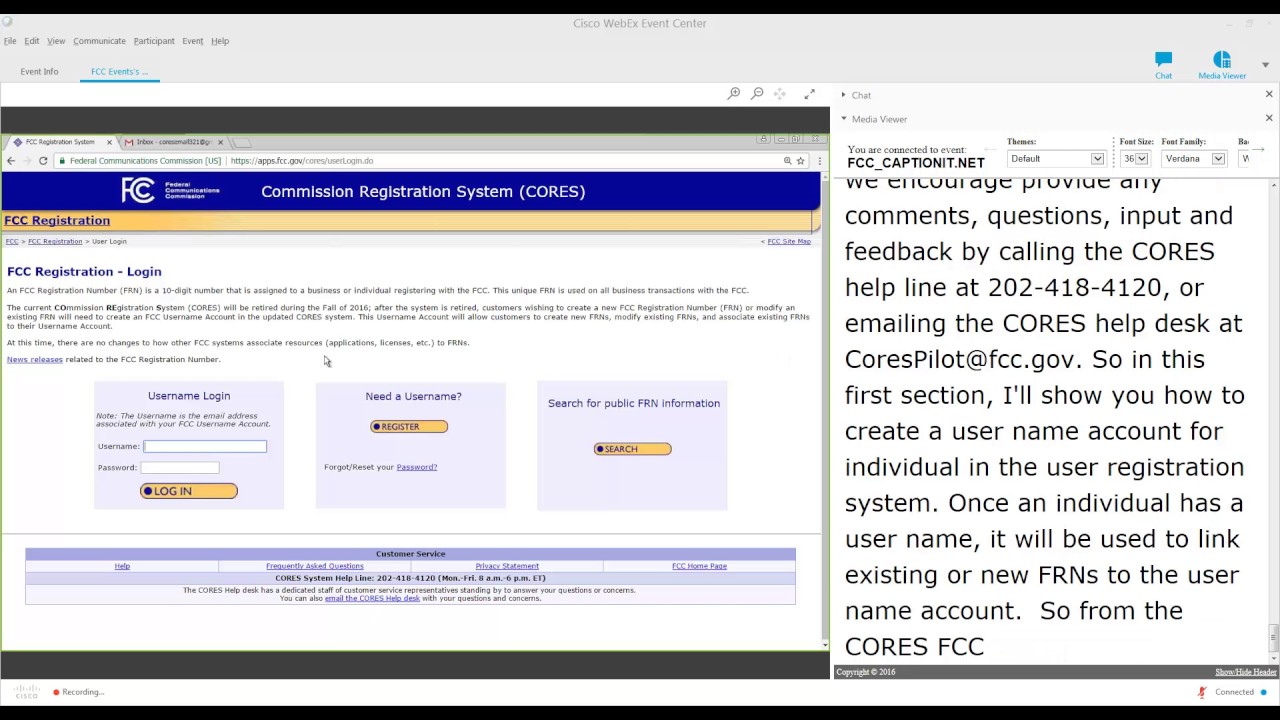Open the FCC Home Page link

(x=699, y=566)
